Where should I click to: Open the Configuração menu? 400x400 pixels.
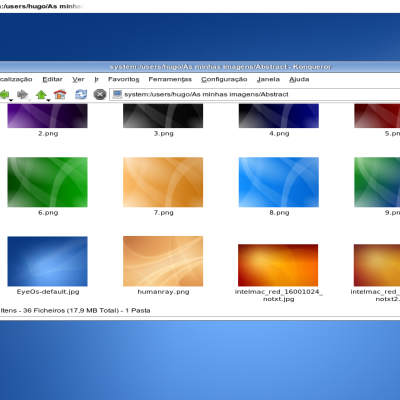coord(224,79)
